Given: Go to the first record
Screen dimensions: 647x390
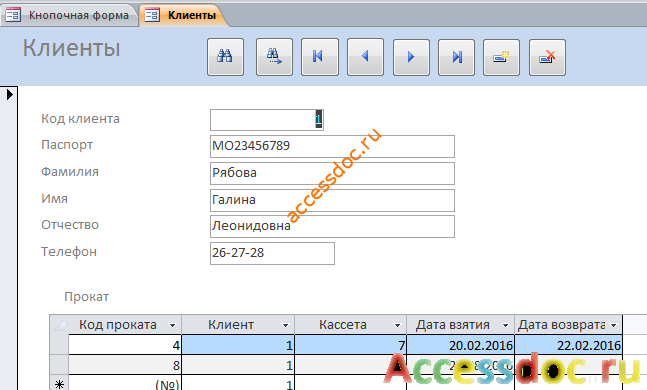Looking at the screenshot, I should (x=320, y=57).
